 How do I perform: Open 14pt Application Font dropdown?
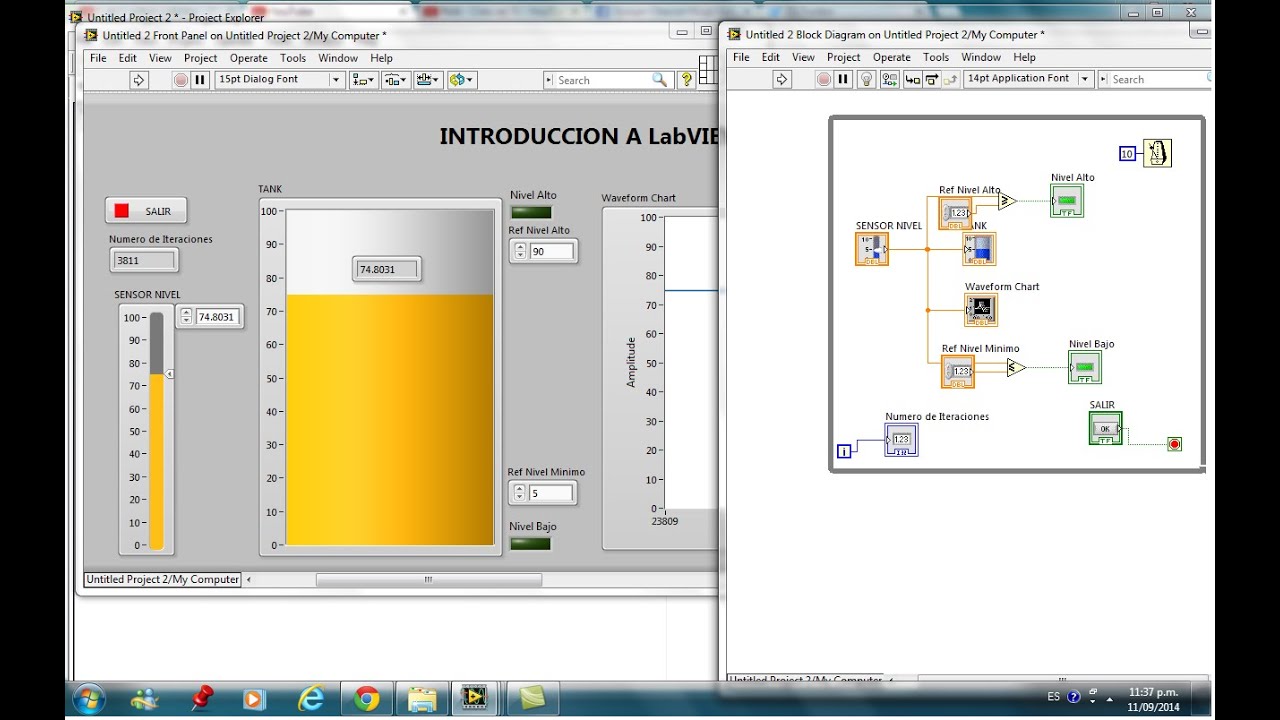(x=1028, y=79)
